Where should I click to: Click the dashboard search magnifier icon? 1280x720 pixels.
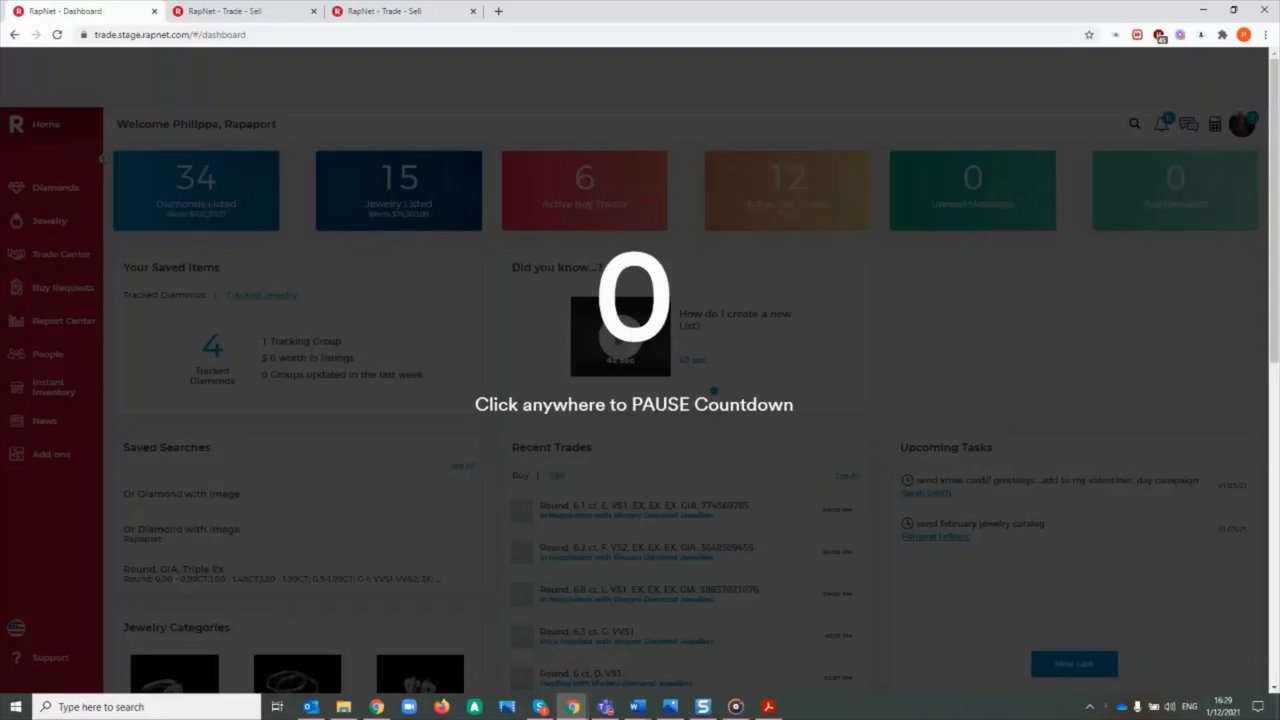pos(1134,124)
